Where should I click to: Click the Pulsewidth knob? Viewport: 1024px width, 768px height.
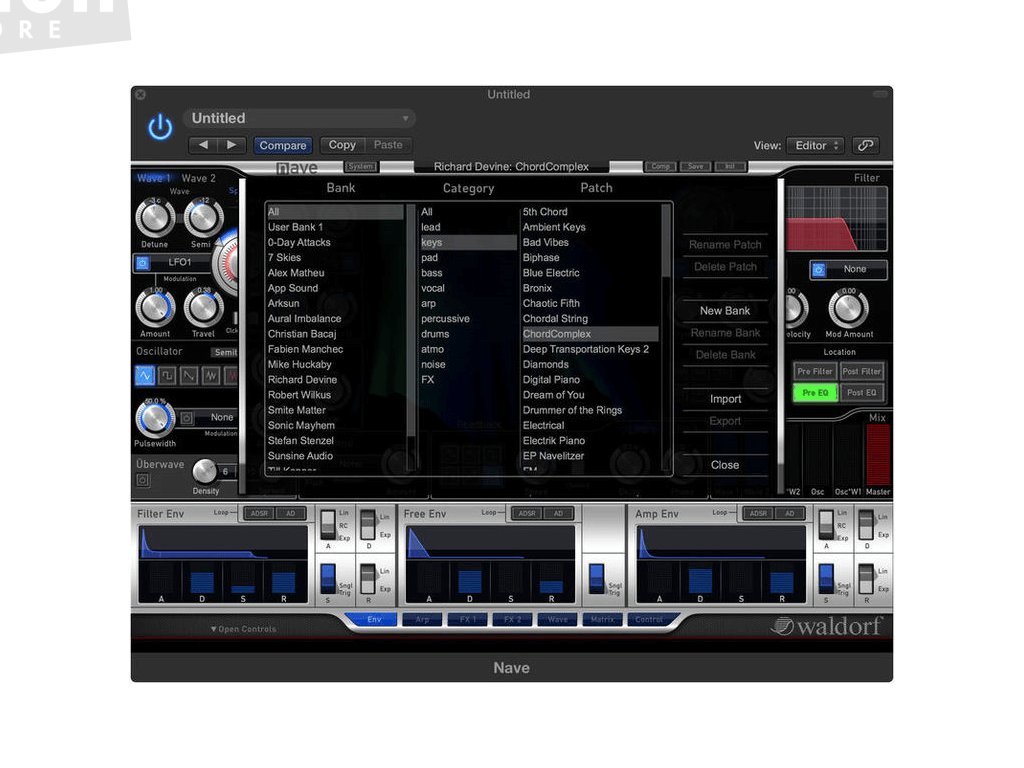[155, 419]
